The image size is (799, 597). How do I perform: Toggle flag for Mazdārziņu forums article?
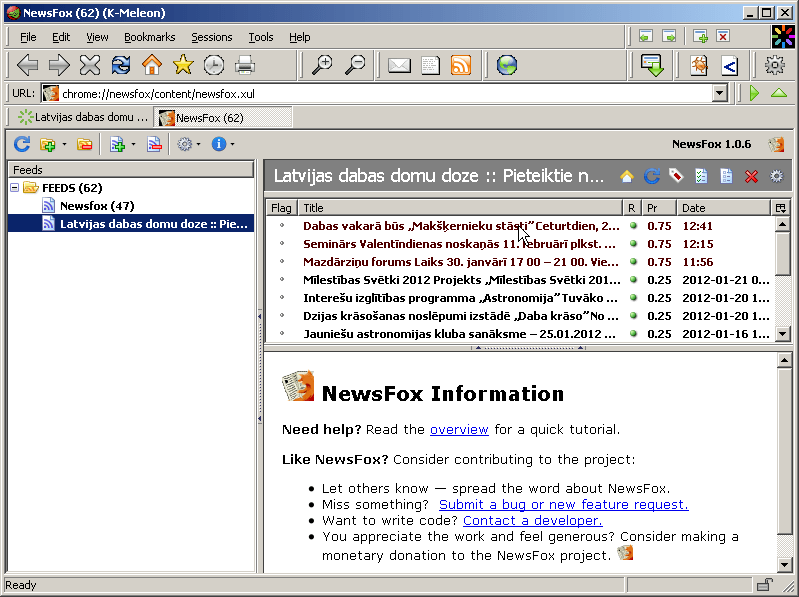pyautogui.click(x=282, y=261)
